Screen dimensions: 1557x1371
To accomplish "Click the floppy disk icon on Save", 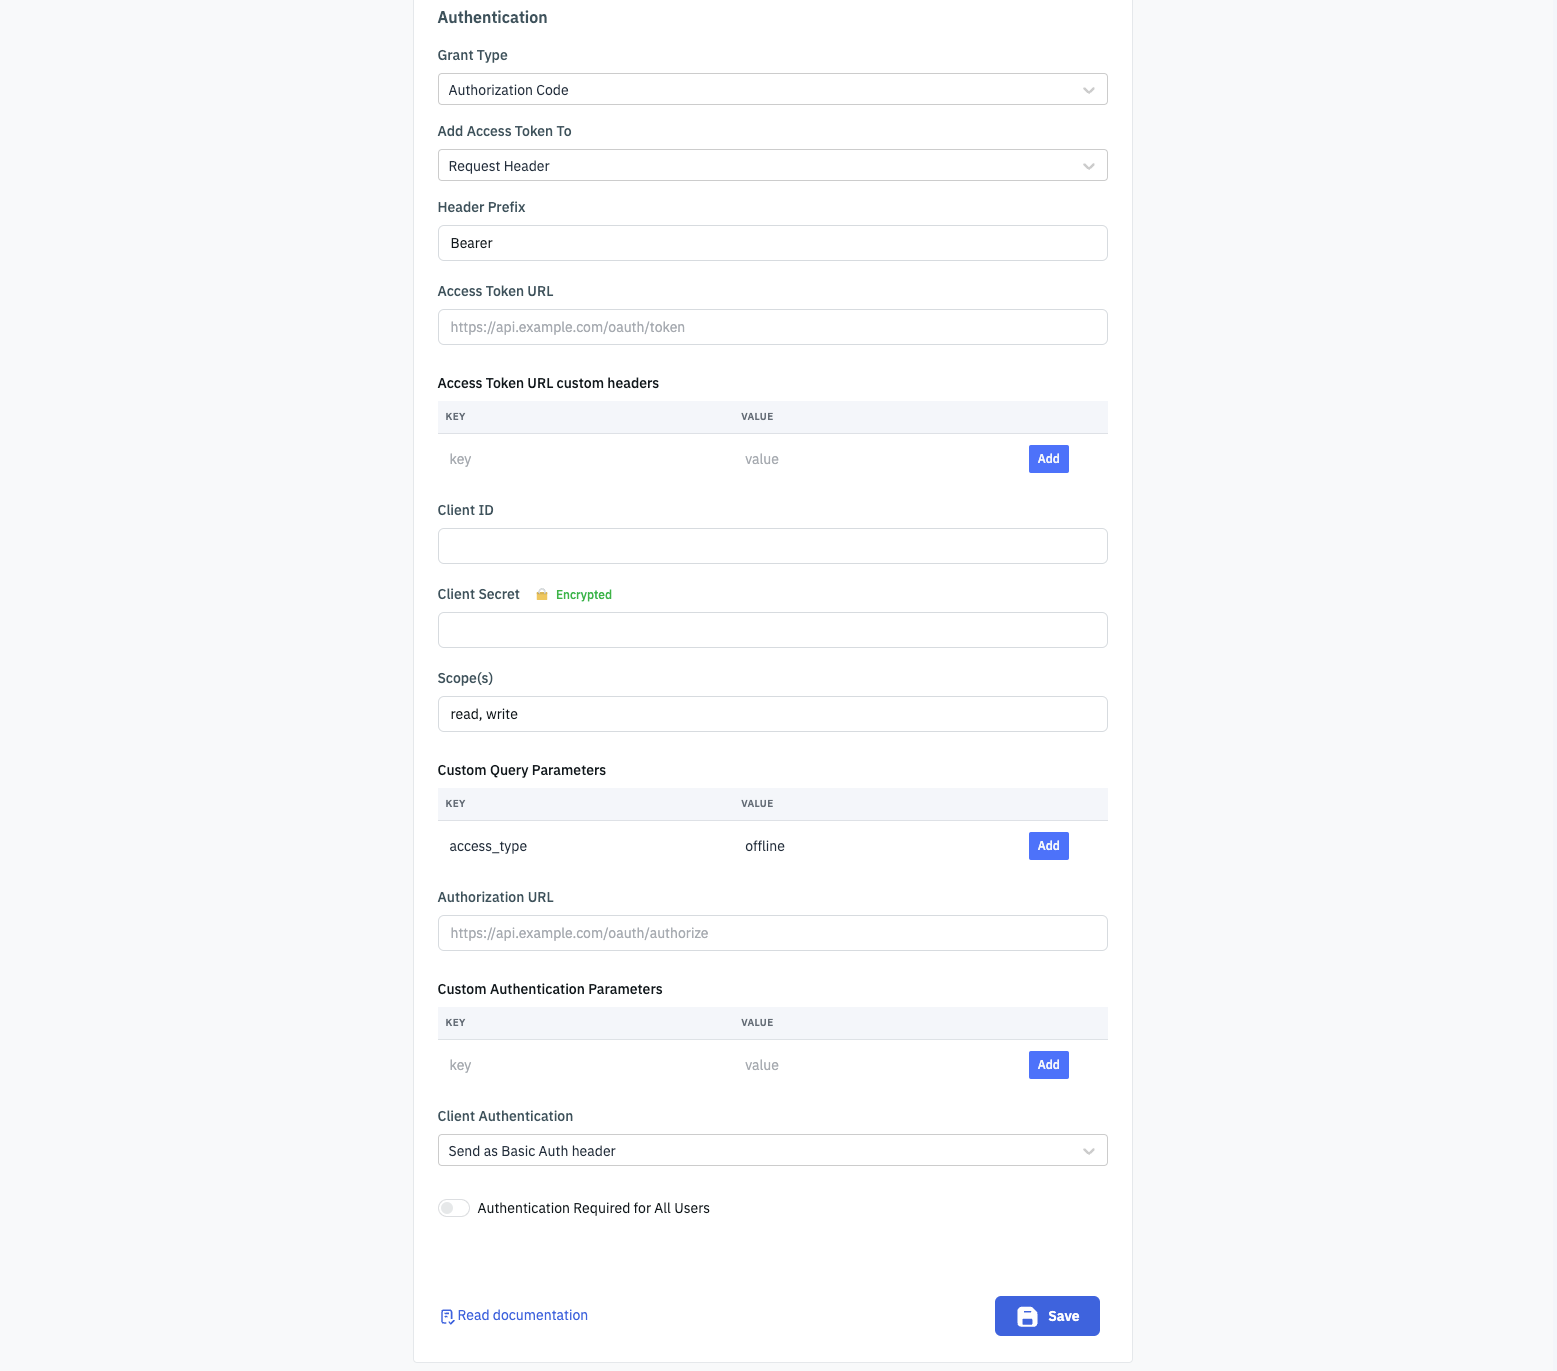I will 1027,1317.
